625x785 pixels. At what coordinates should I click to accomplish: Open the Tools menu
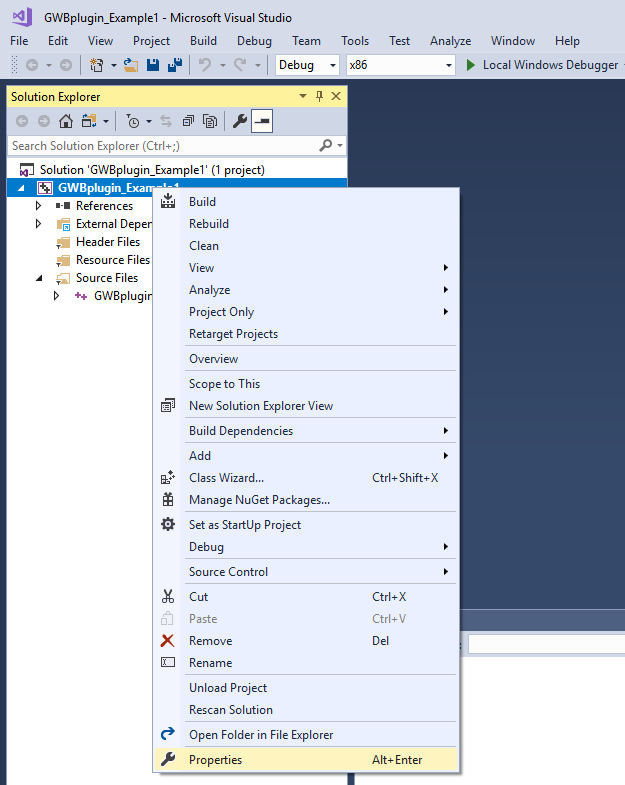tap(355, 41)
